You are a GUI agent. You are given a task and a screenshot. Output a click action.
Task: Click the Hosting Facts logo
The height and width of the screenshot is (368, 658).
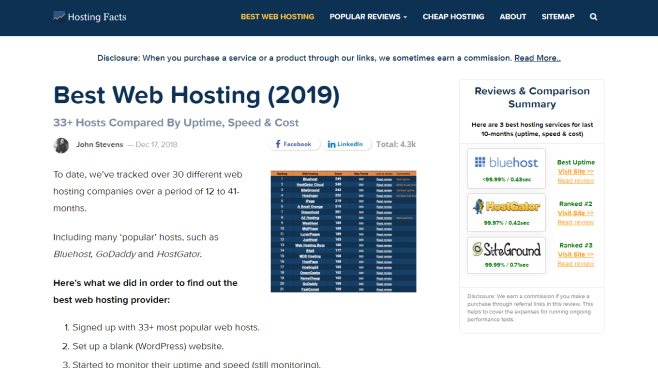(90, 17)
